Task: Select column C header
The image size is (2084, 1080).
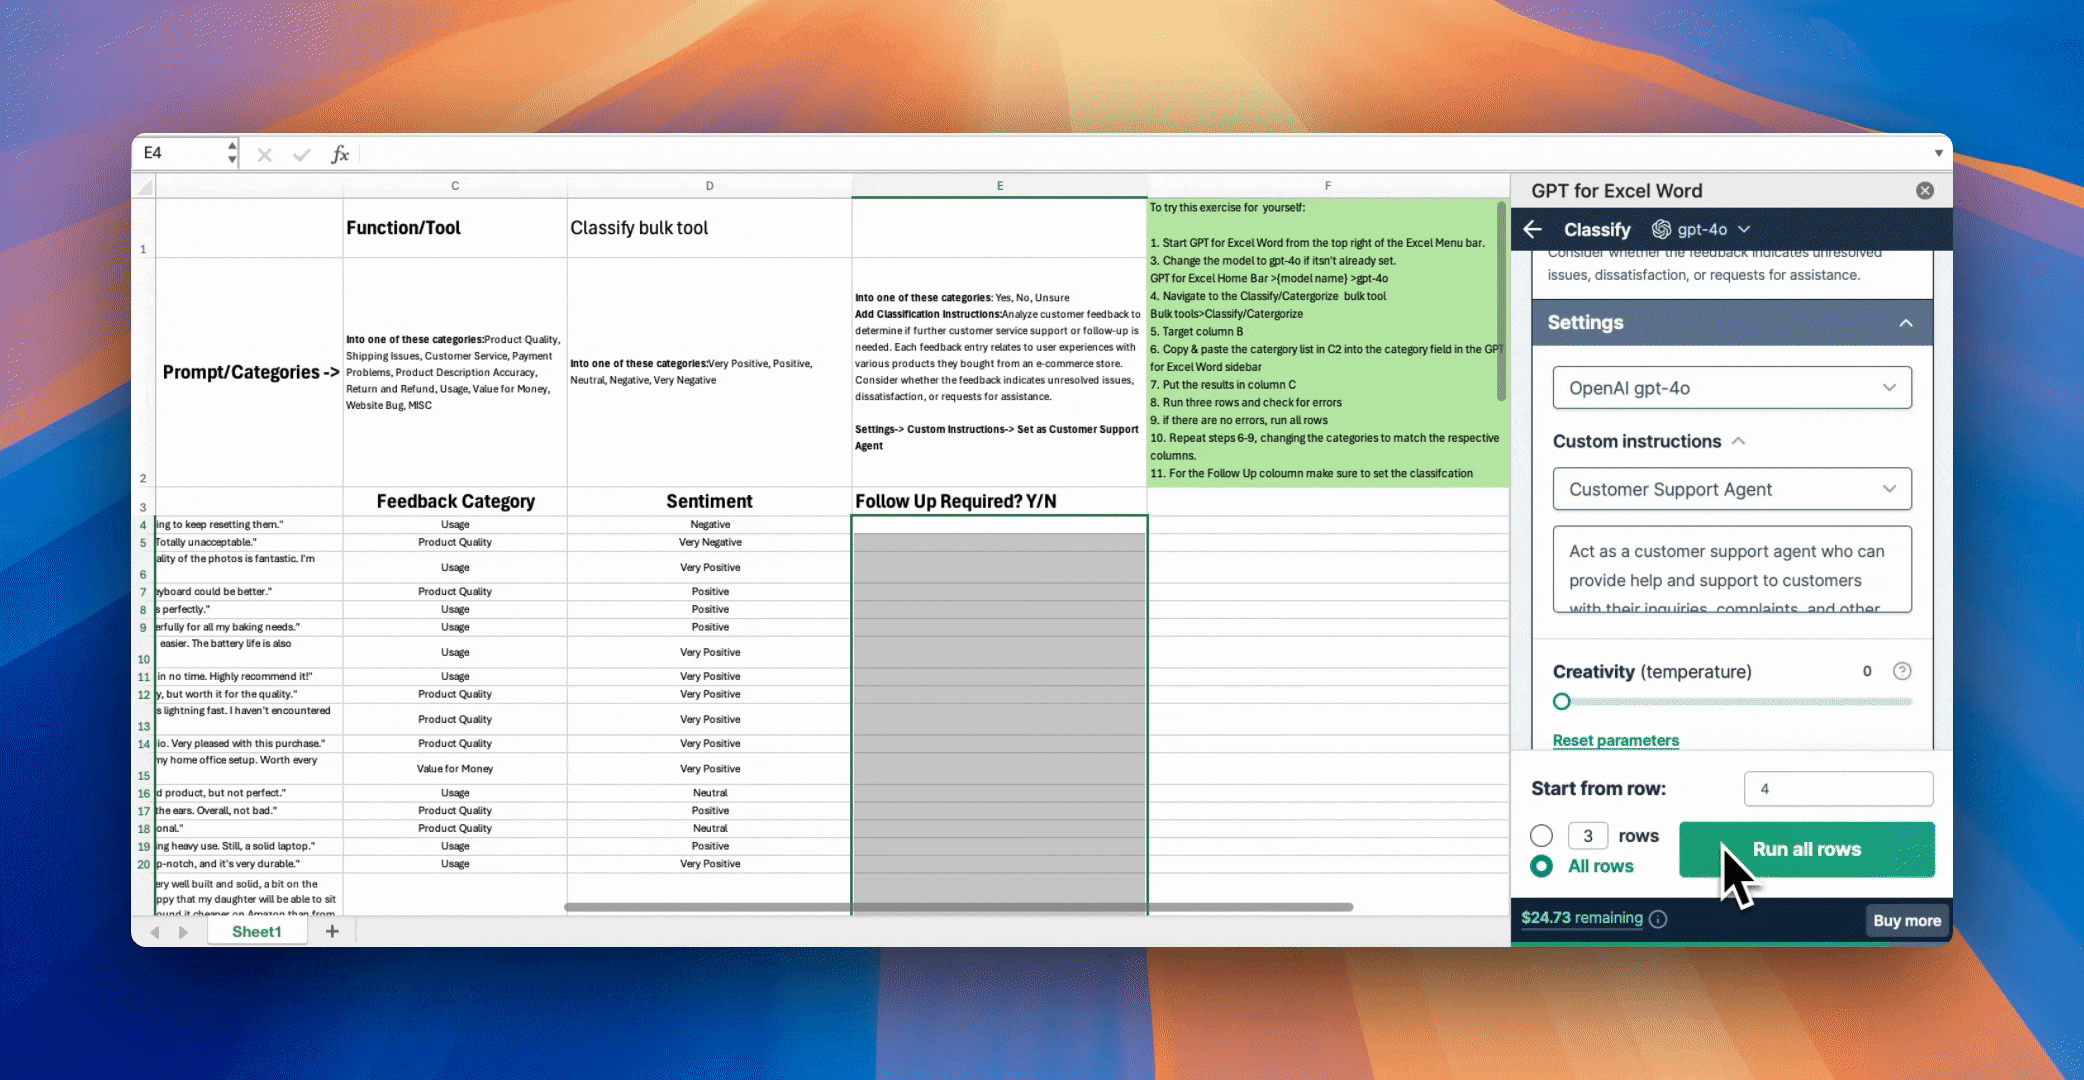Action: (x=455, y=186)
